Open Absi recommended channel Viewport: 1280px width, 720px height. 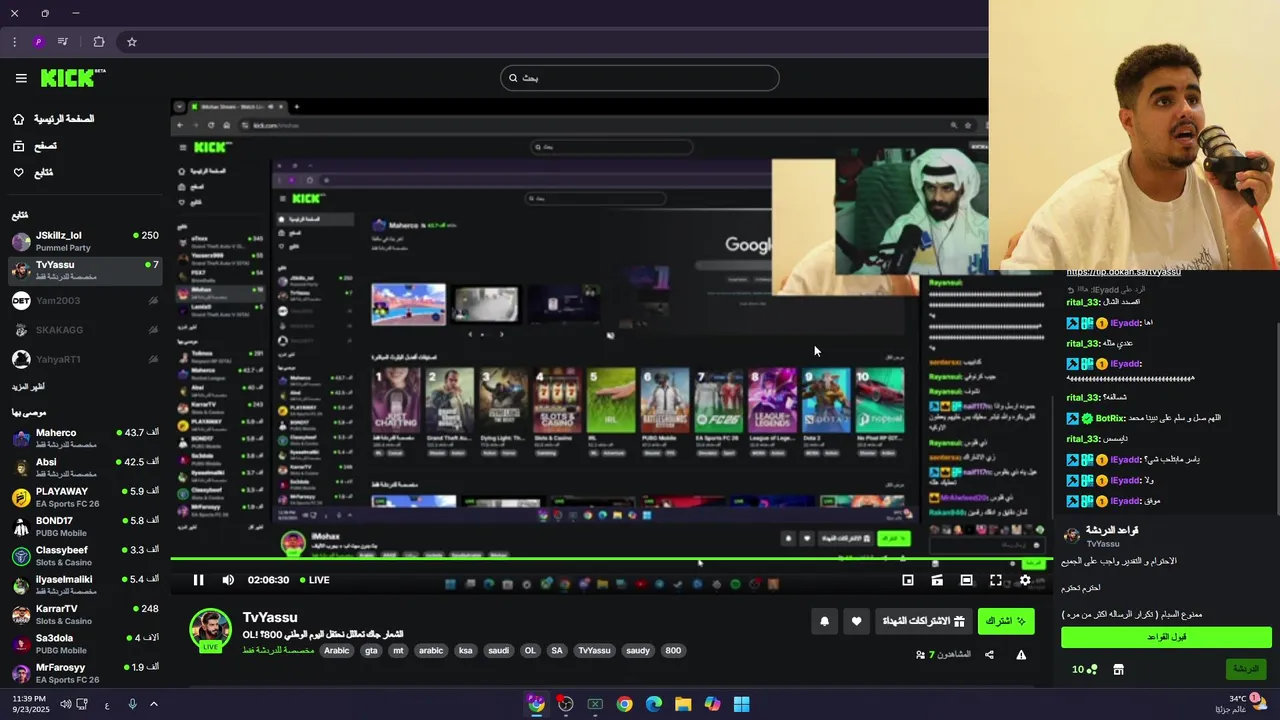85,468
